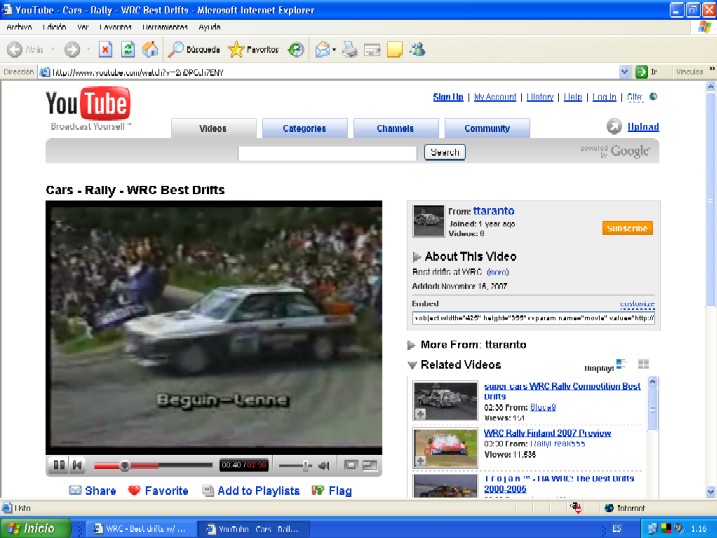This screenshot has height=538, width=717.
Task: Click the red heart Favorite icon
Action: point(135,491)
